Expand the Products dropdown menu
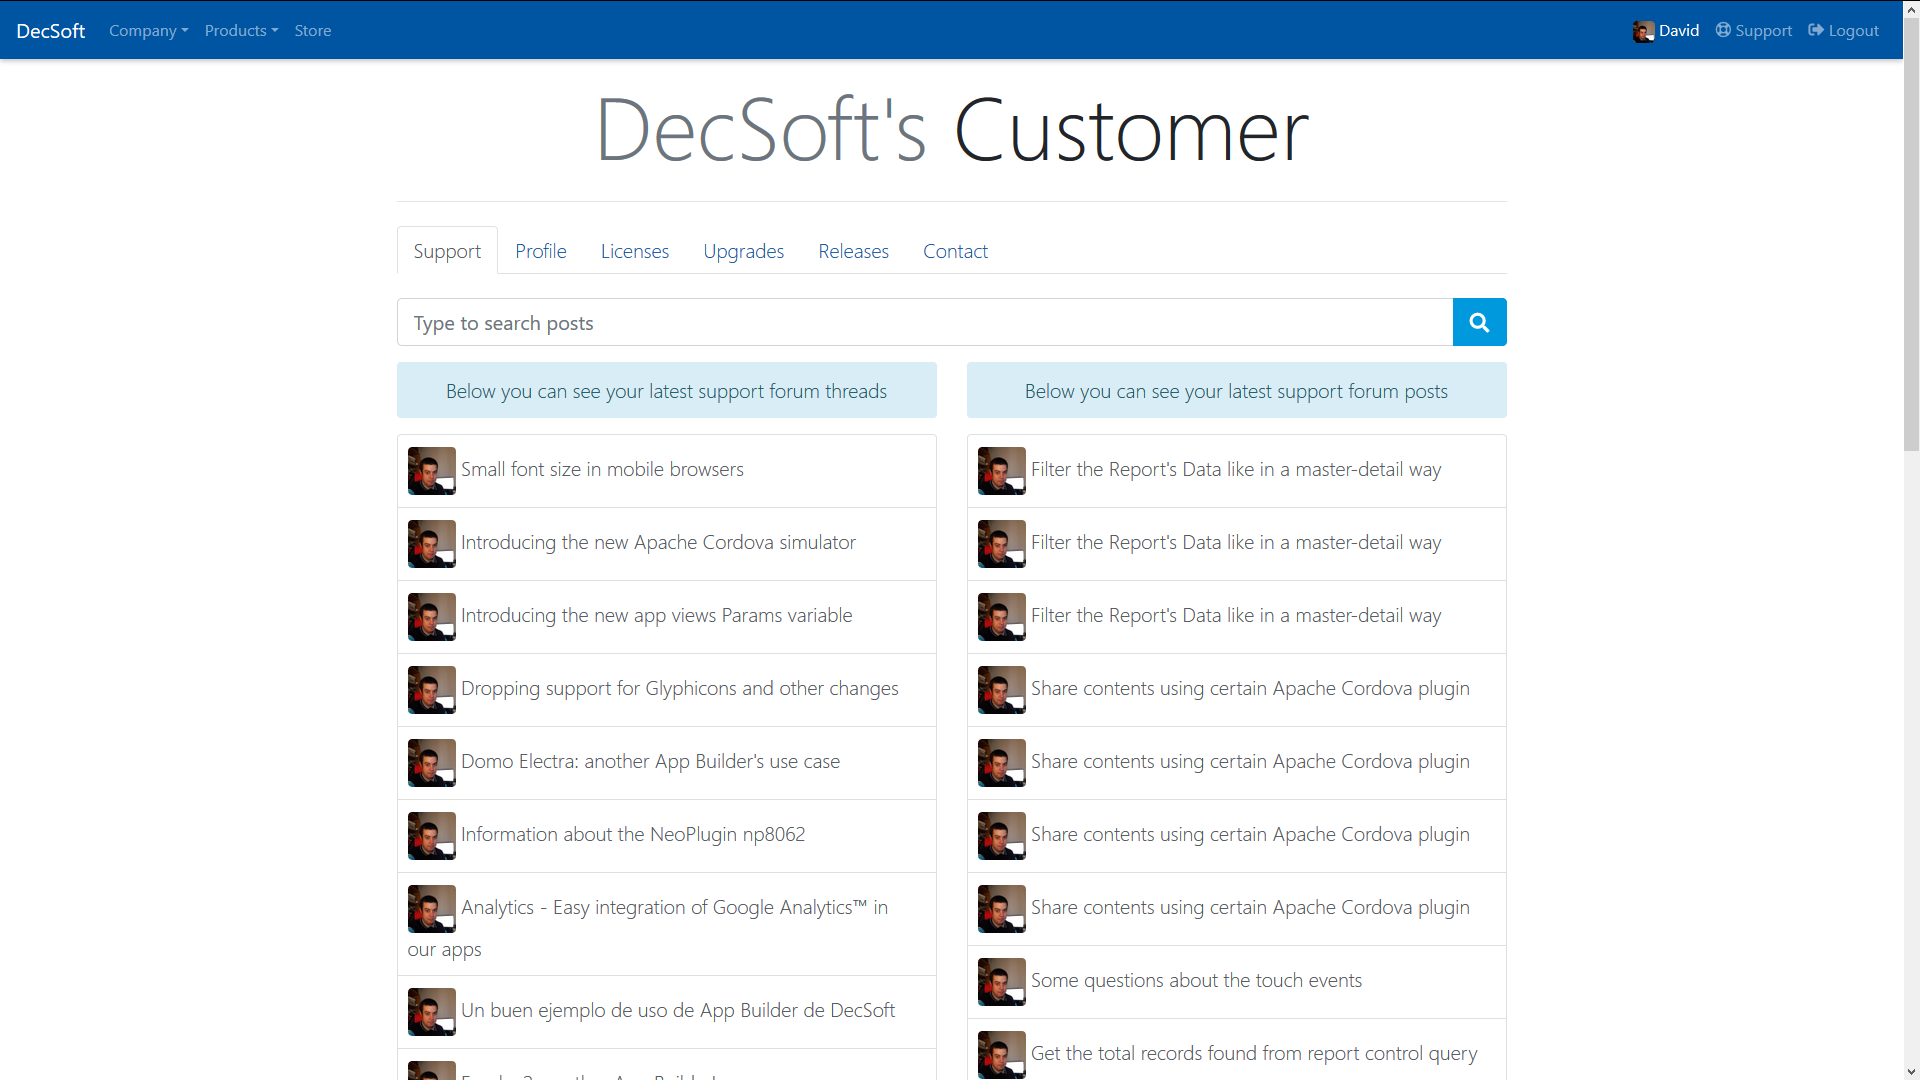 (x=241, y=30)
